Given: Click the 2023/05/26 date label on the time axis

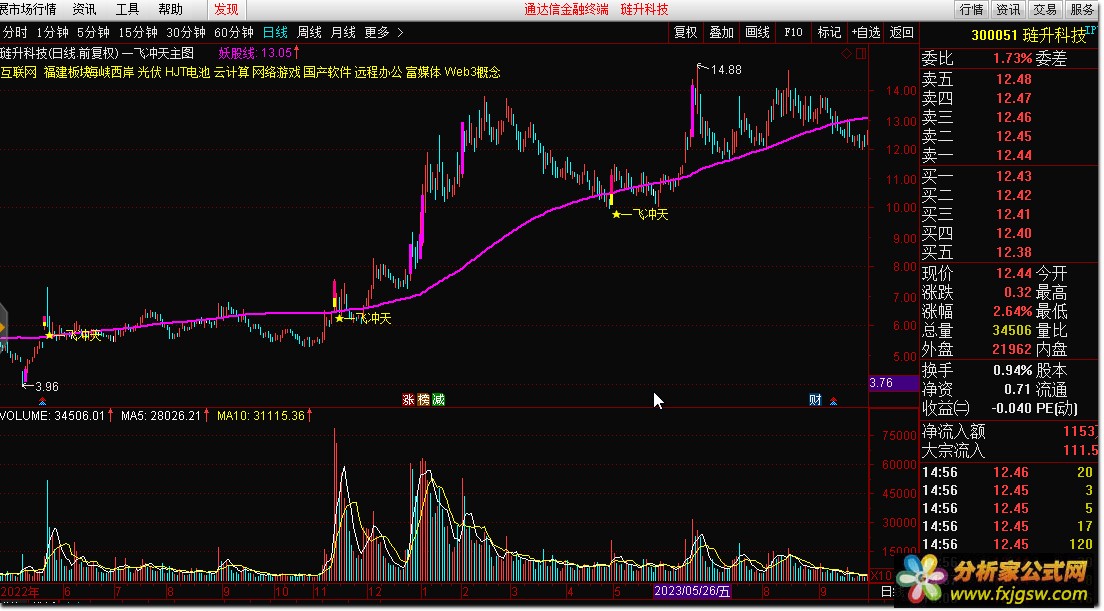Looking at the screenshot, I should [692, 591].
